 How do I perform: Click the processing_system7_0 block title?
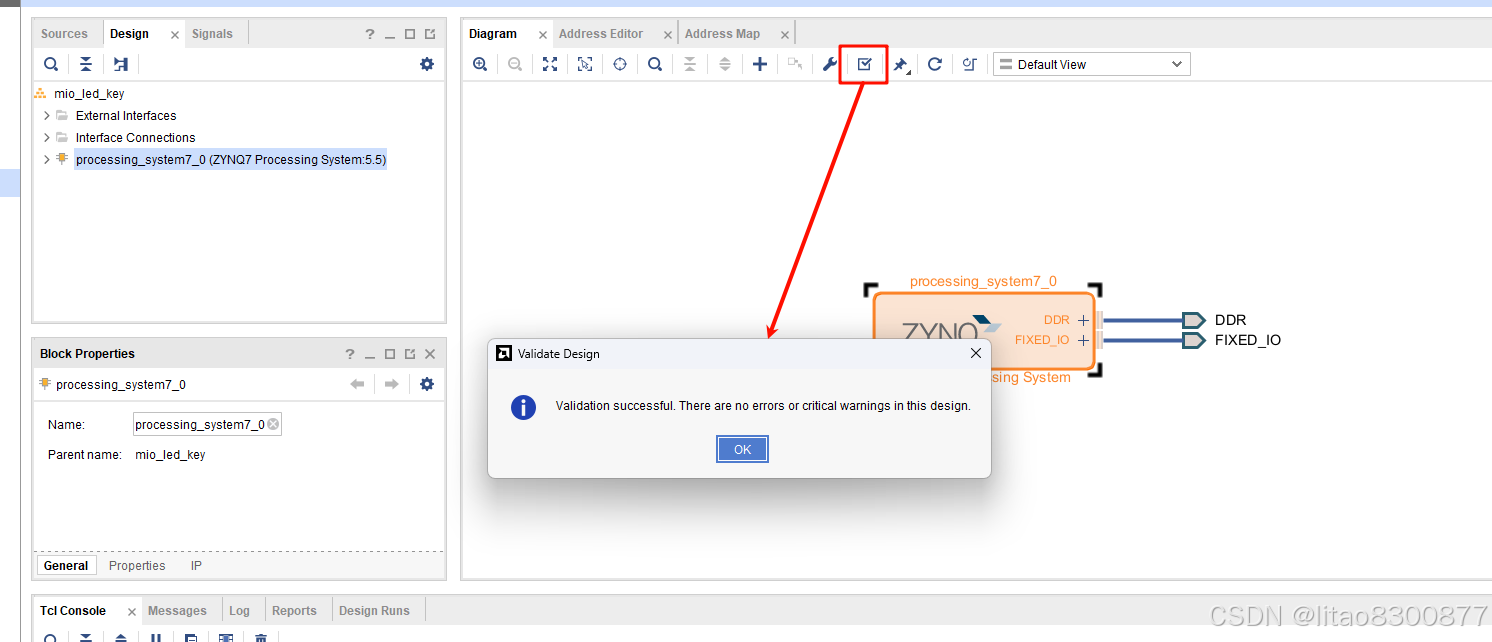click(x=983, y=282)
